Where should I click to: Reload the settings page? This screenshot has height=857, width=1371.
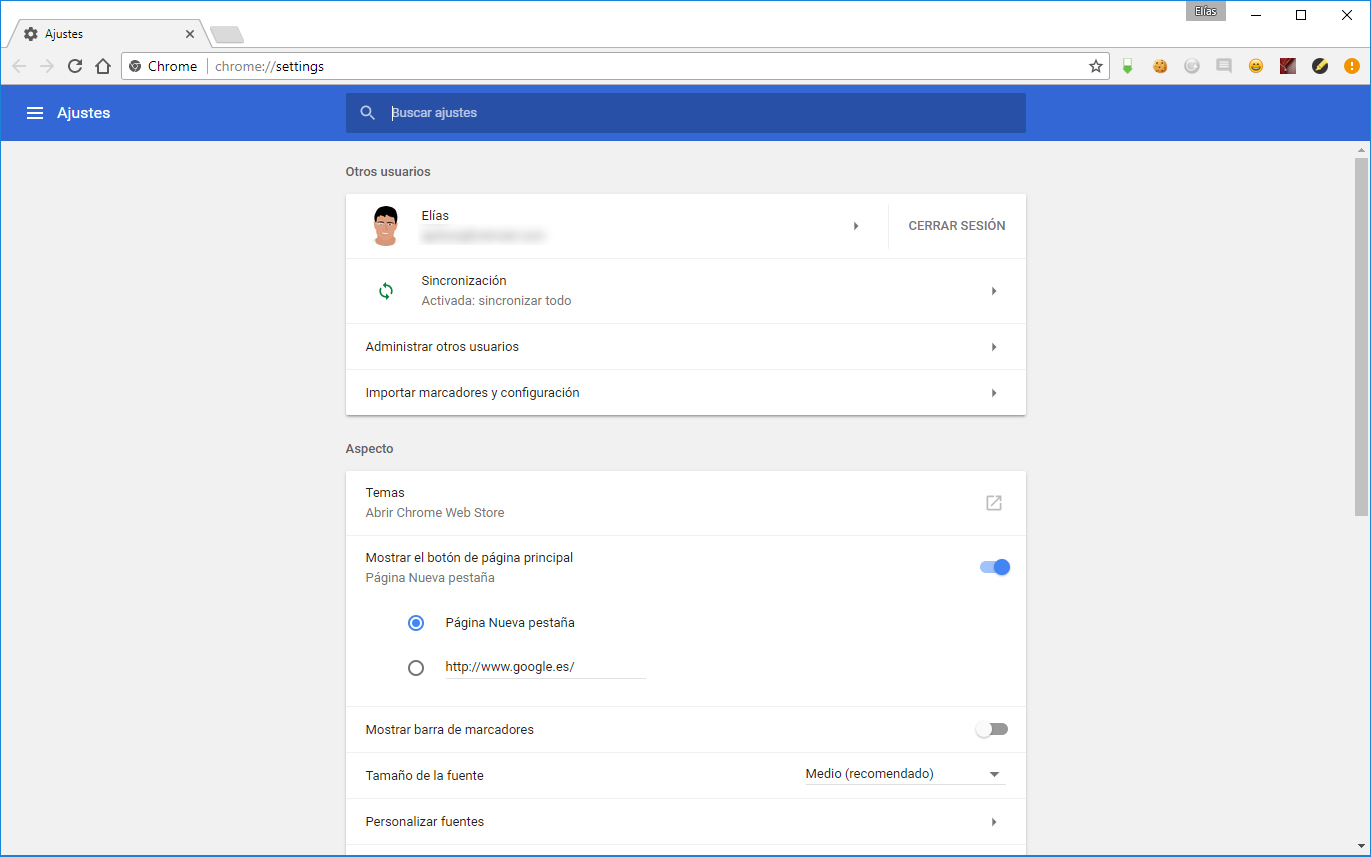75,66
